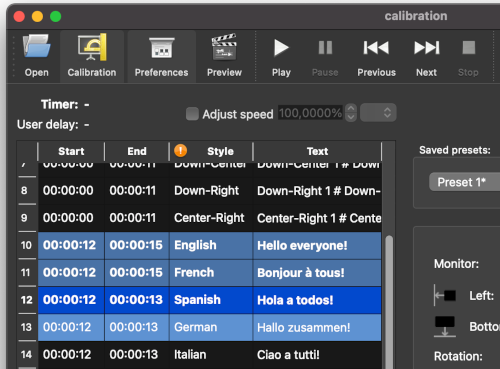Click start time 00:00:00 in row 9
This screenshot has height=369, width=500.
pos(70,218)
